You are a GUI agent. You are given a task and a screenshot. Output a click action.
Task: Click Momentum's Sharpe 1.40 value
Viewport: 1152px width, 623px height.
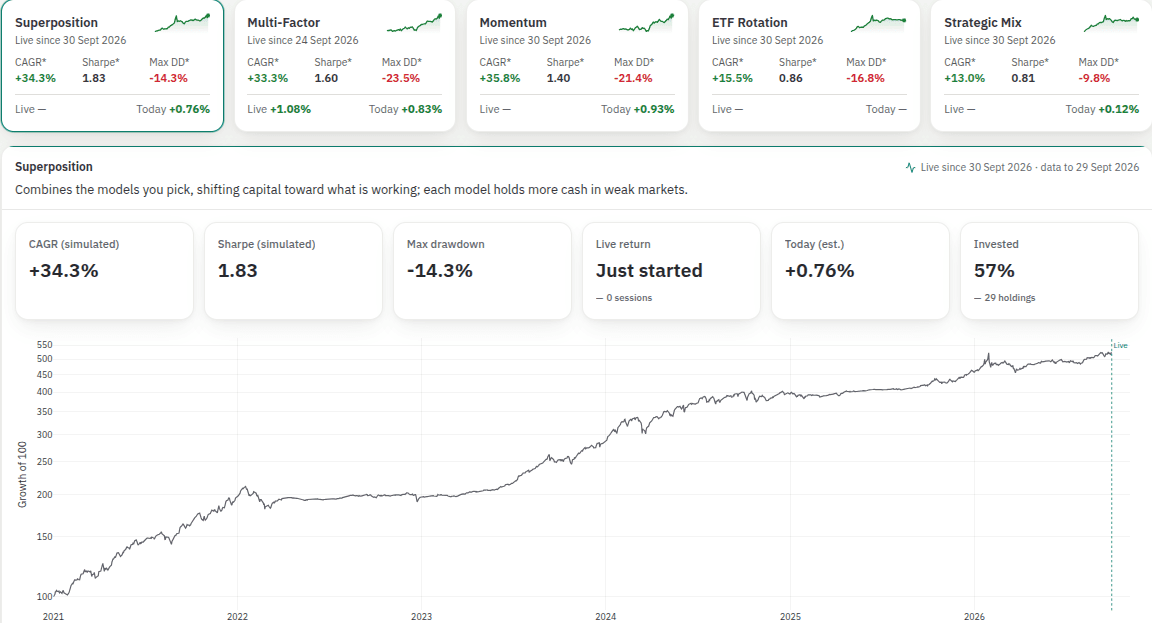point(558,78)
